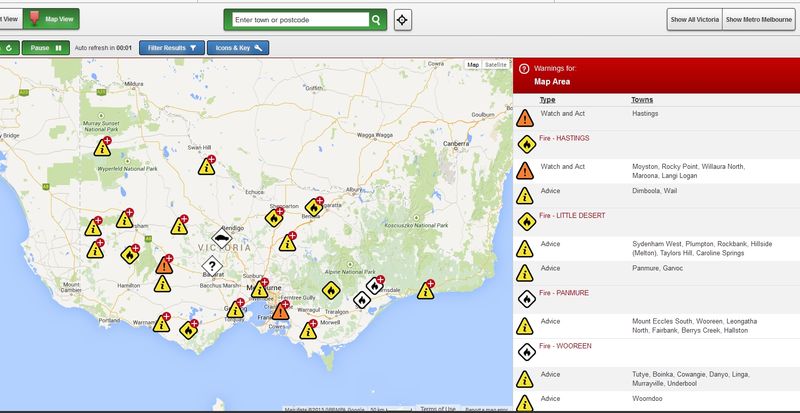
Task: Click towns text Sydenham West, Plumpton, Rockbank
Action: pos(702,249)
